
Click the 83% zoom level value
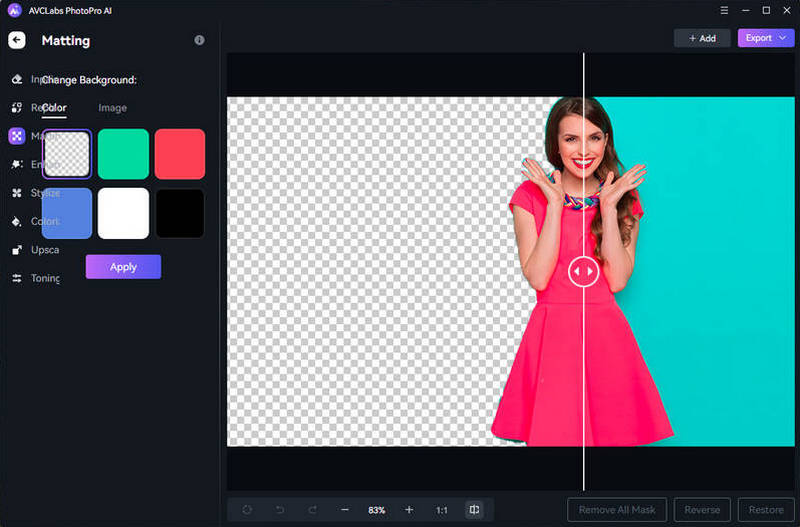coord(377,510)
